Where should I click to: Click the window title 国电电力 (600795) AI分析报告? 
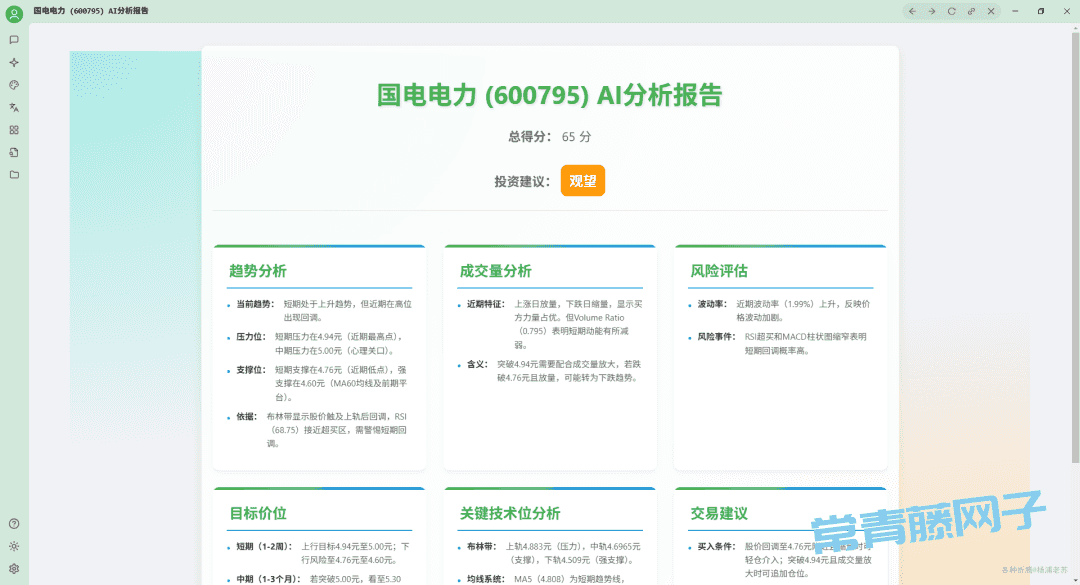click(91, 11)
